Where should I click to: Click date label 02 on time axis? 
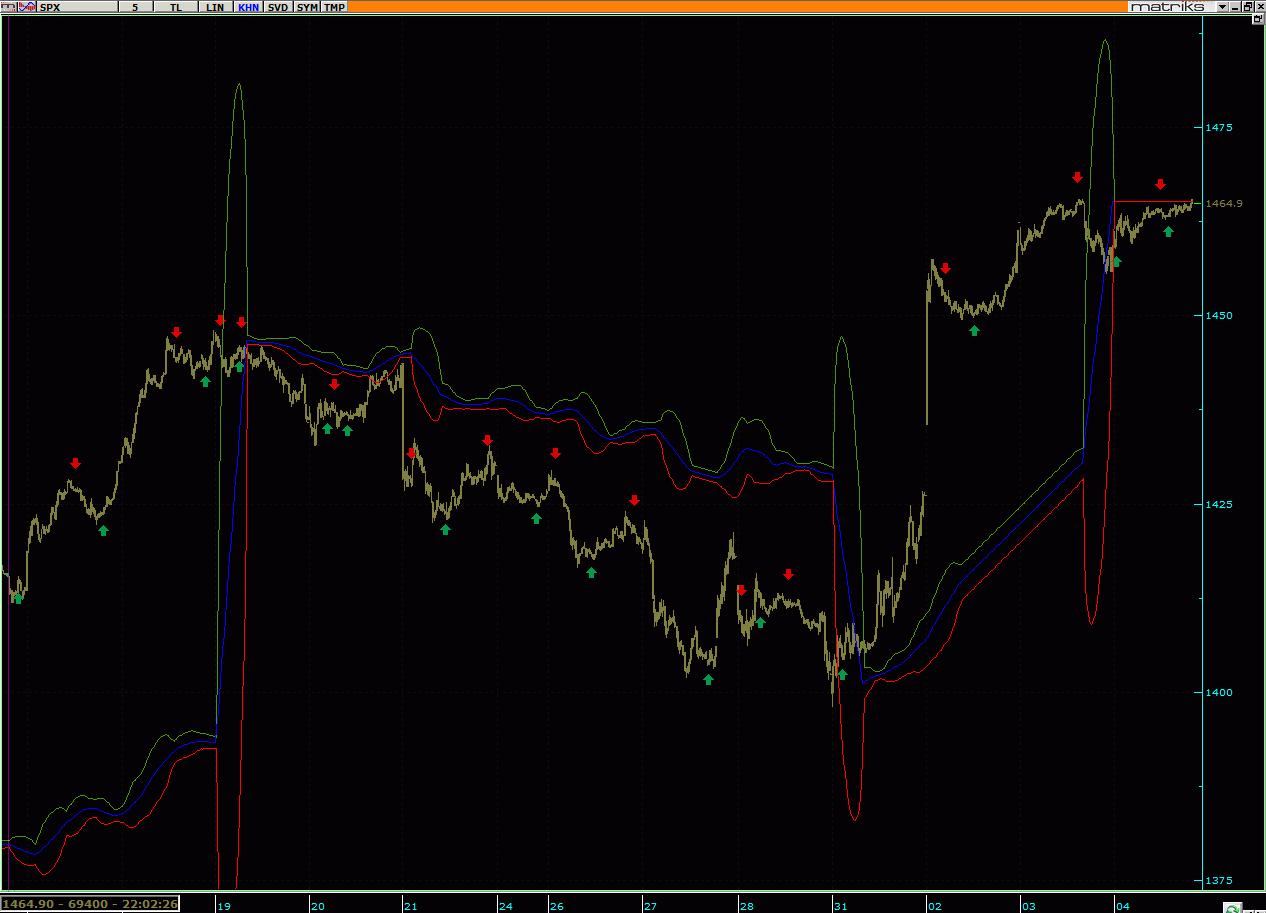click(x=935, y=906)
